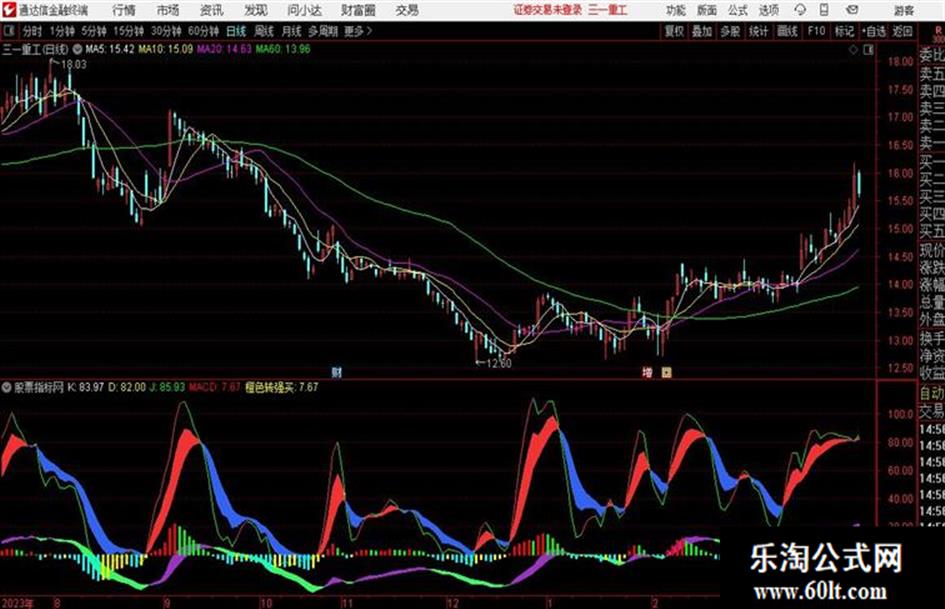Click the 返回 button

[902, 31]
